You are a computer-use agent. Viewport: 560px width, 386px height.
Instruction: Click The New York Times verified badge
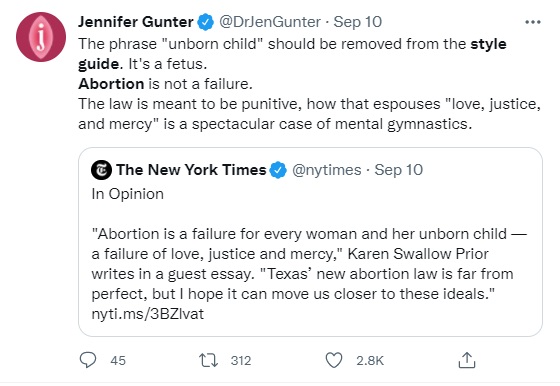click(278, 170)
